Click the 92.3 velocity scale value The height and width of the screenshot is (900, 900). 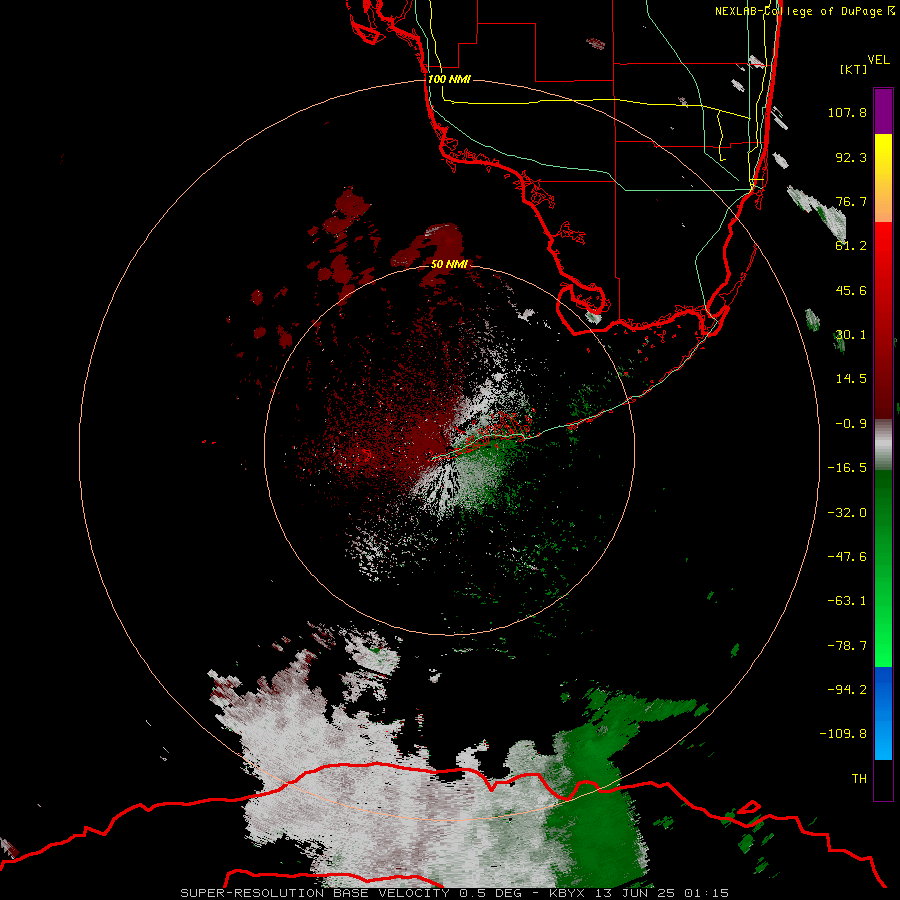click(851, 157)
